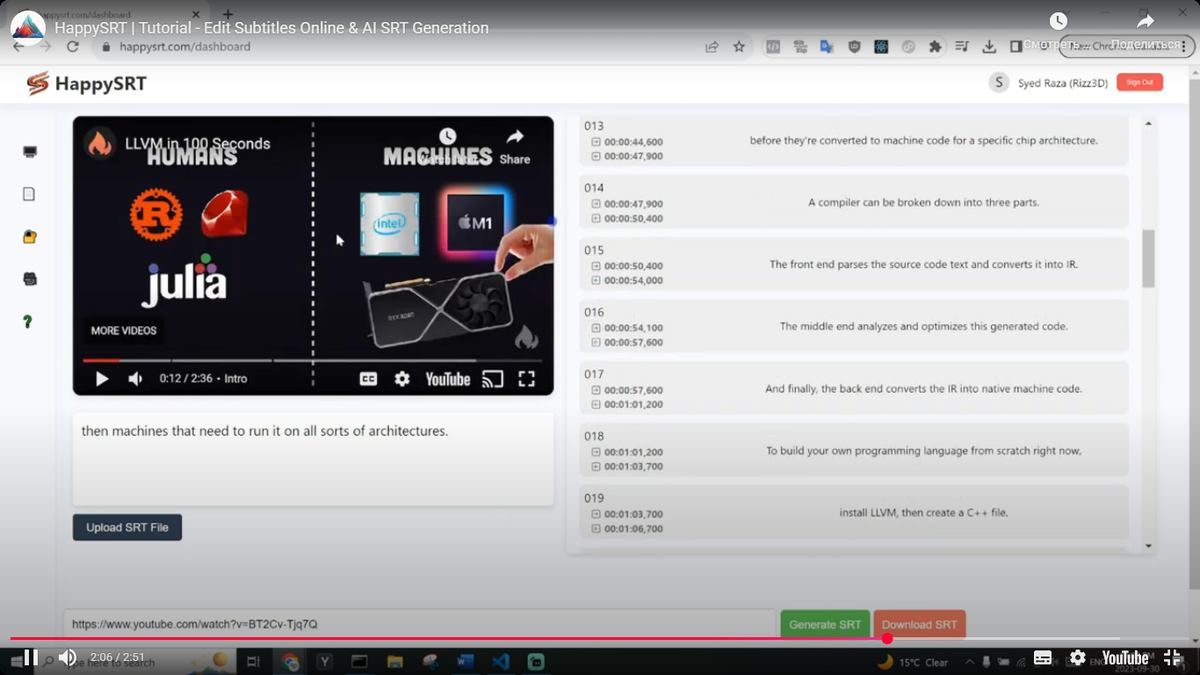Open the channel avatar at top left
Screen dimensions: 1200x675
(x=27, y=28)
